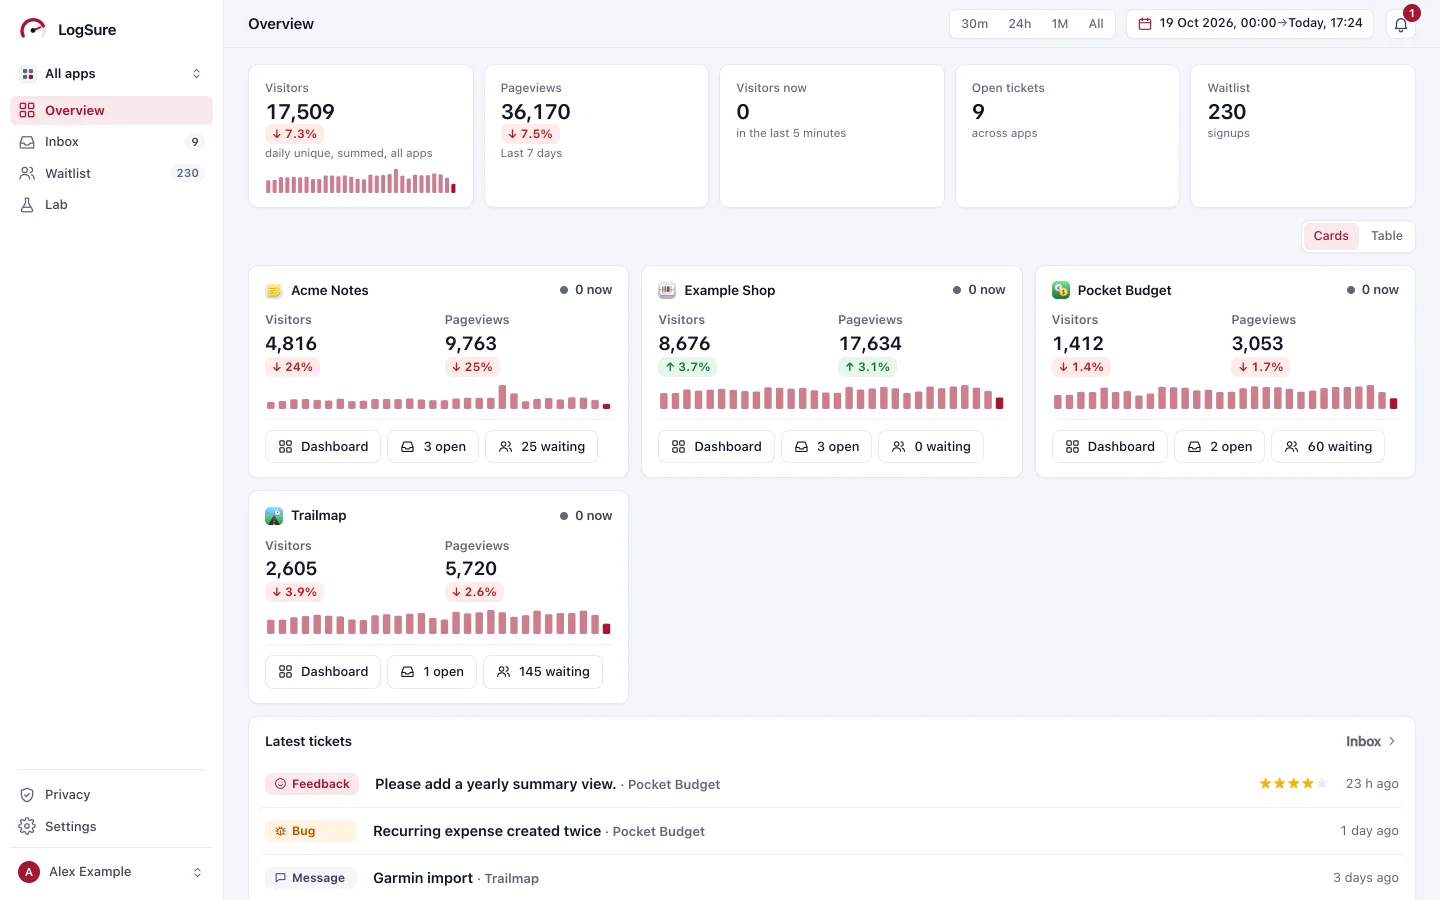This screenshot has width=1440, height=900.
Task: View Acme Notes' 25 waiting signups
Action: pos(541,447)
